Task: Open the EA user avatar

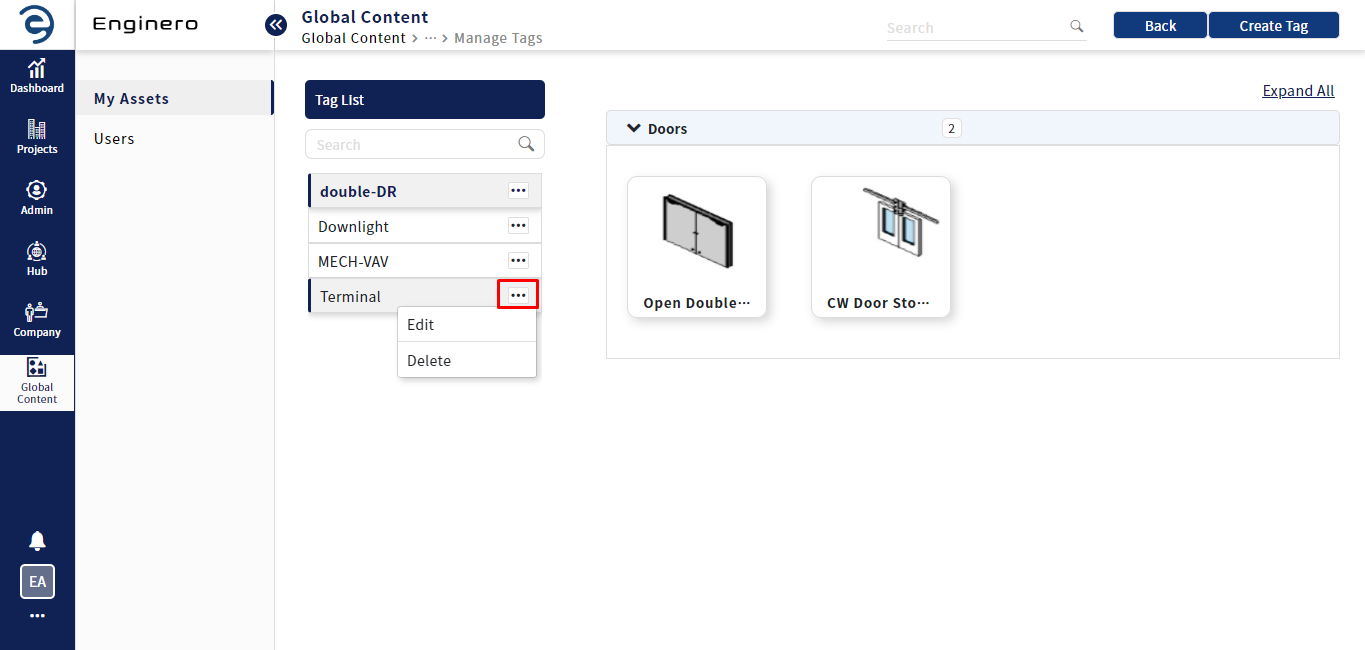Action: (x=37, y=581)
